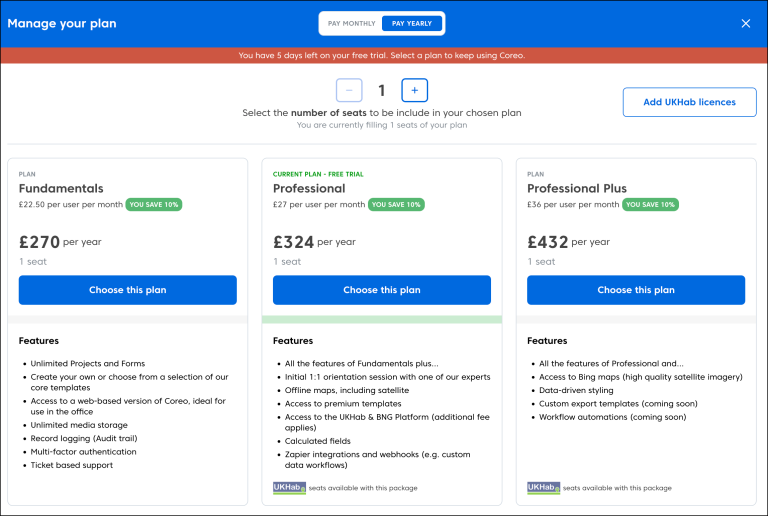Click 'Unlimited Projects and Forms' feature
This screenshot has height=516, width=768.
(x=88, y=364)
